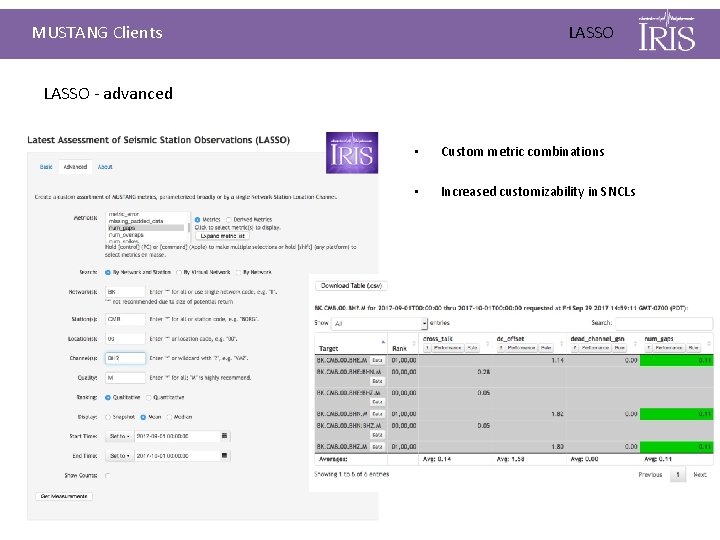Sort by dc_offset column arrows
Image resolution: width=720 pixels, height=540 pixels.
561,343
